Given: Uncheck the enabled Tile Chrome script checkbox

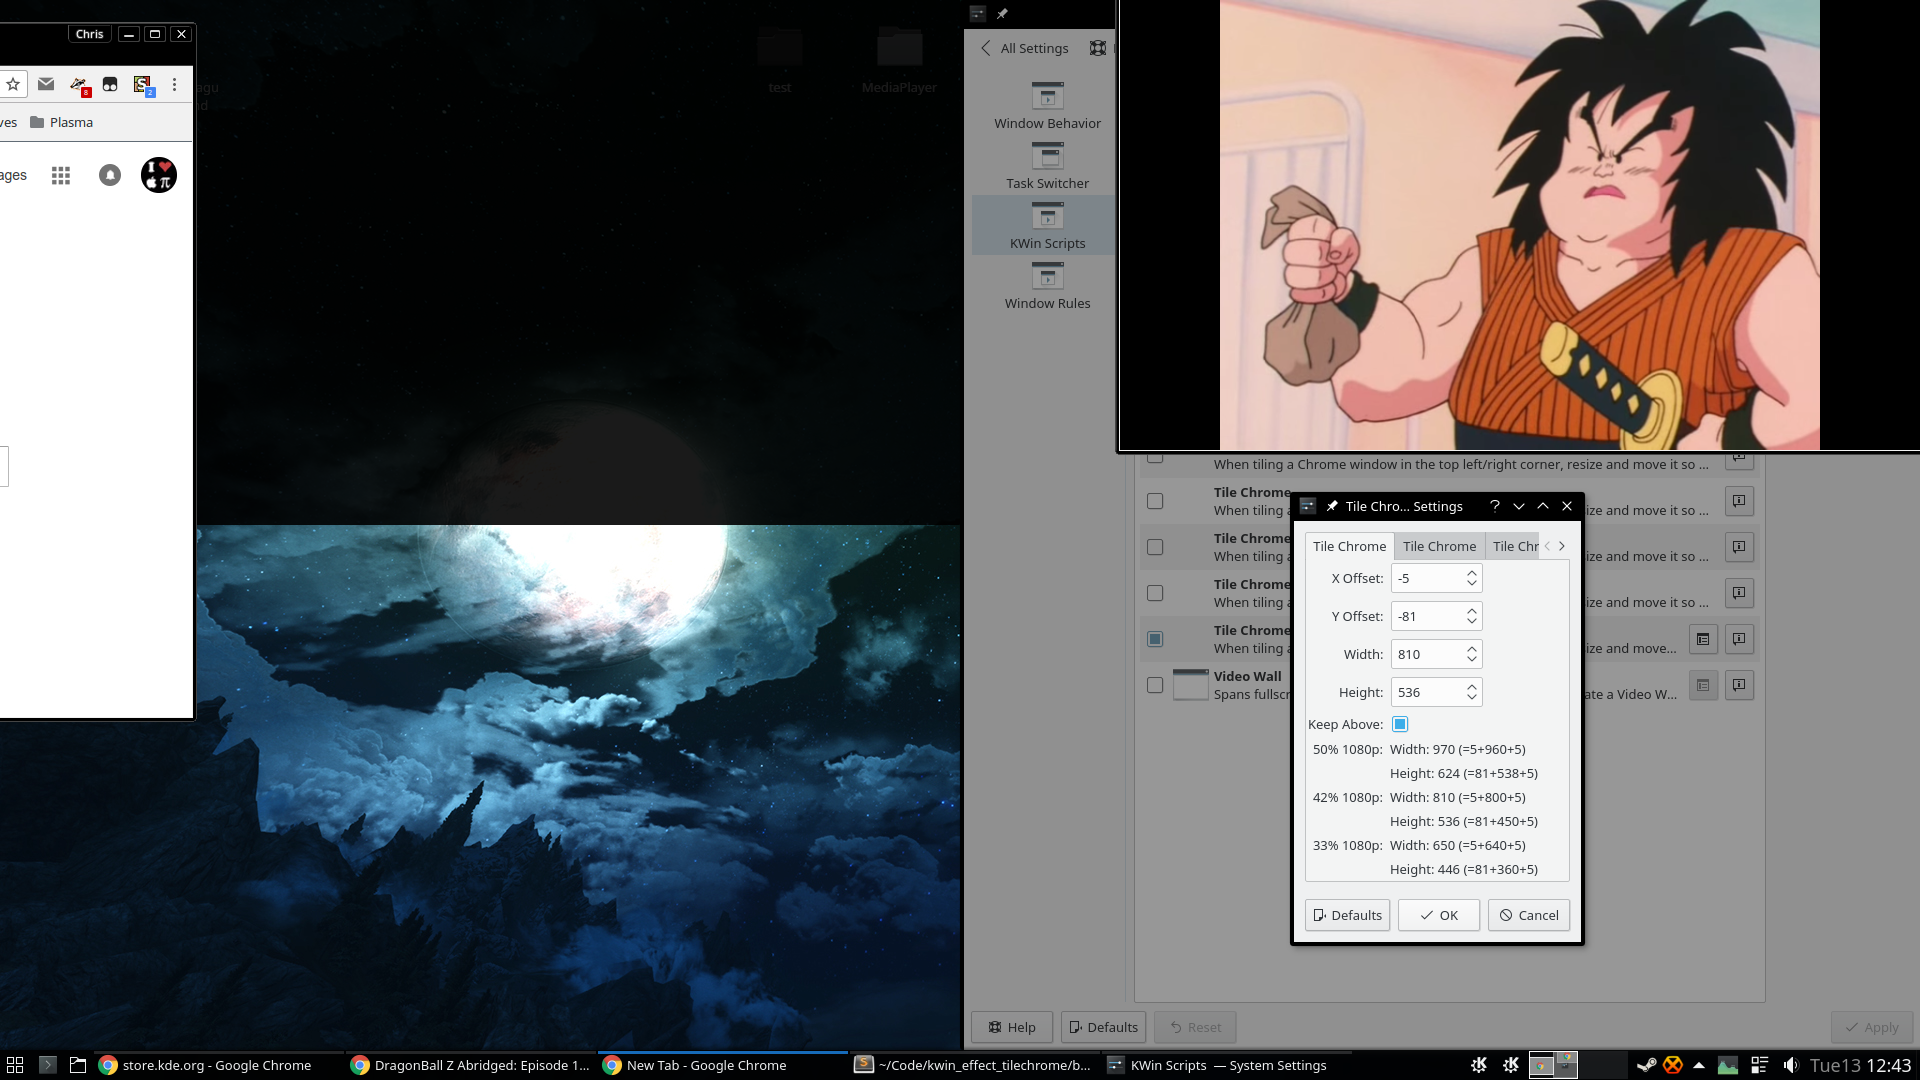Looking at the screenshot, I should click(1155, 639).
